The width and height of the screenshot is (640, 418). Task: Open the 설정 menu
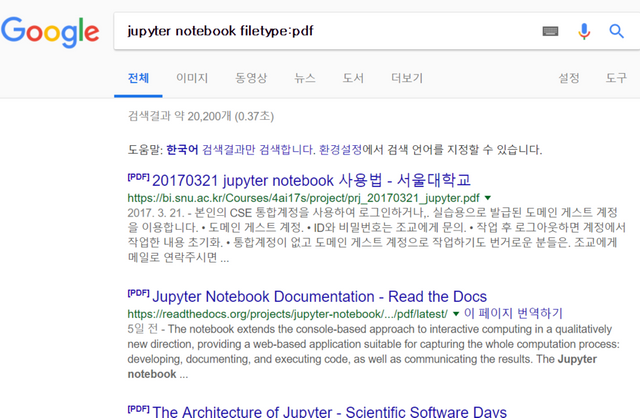(x=569, y=78)
